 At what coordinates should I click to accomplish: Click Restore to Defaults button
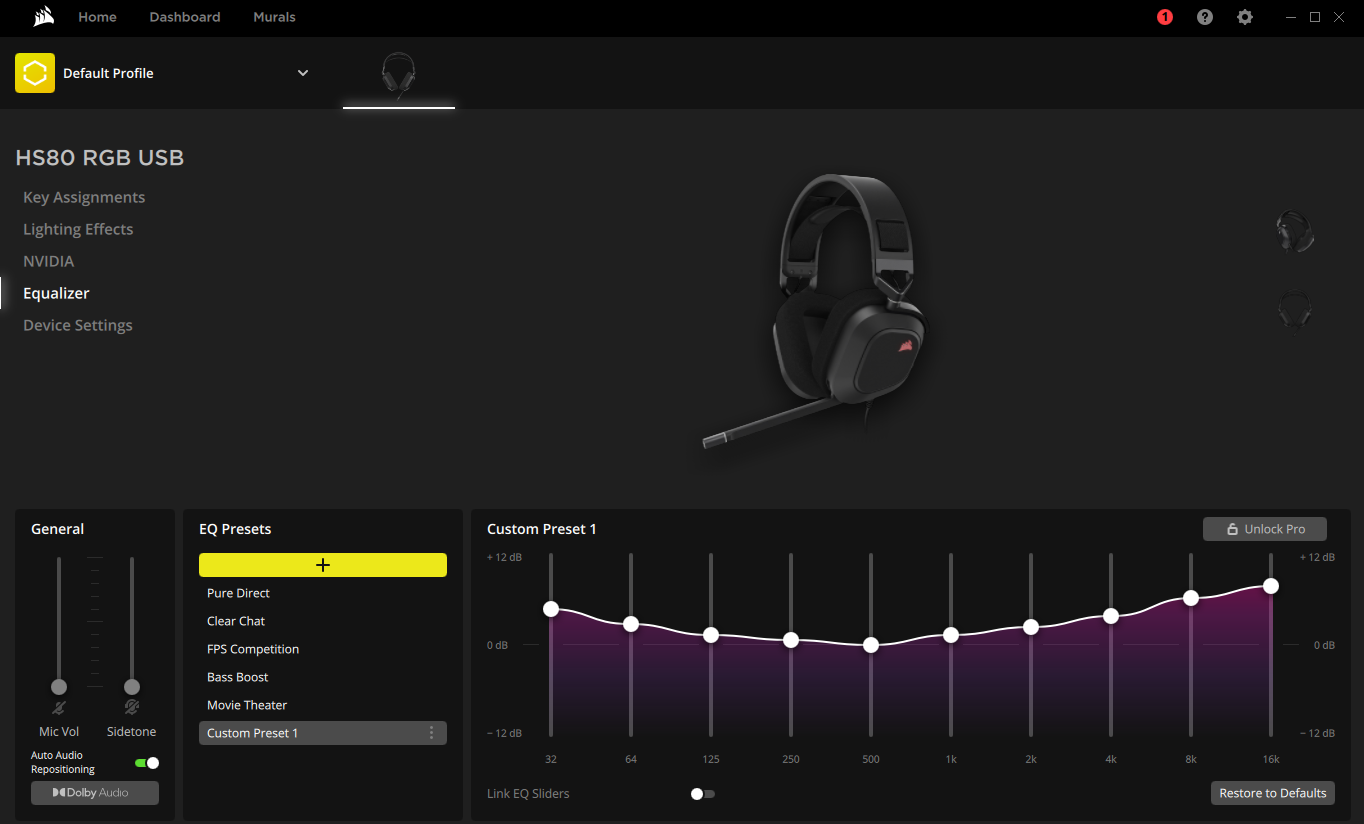click(x=1273, y=793)
